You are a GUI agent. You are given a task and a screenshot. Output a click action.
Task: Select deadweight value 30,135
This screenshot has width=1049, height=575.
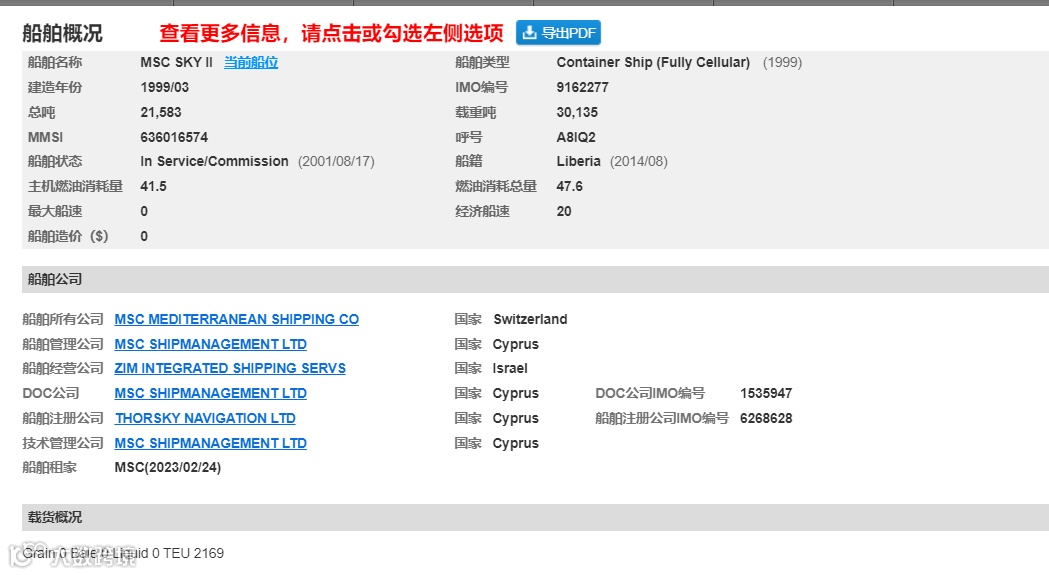577,112
